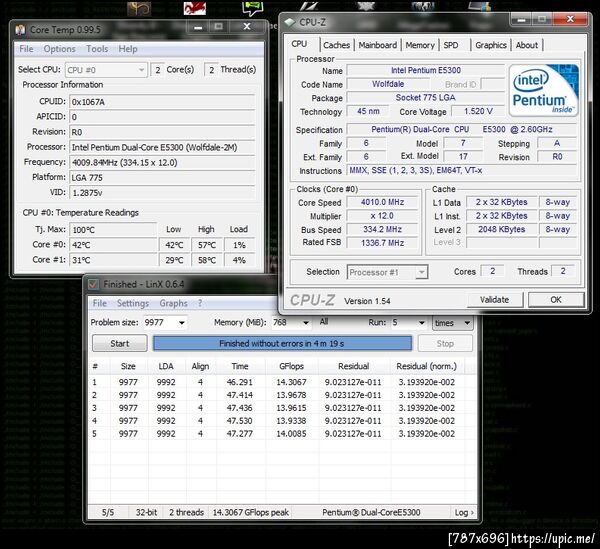Open File menu in LinX

point(99,303)
